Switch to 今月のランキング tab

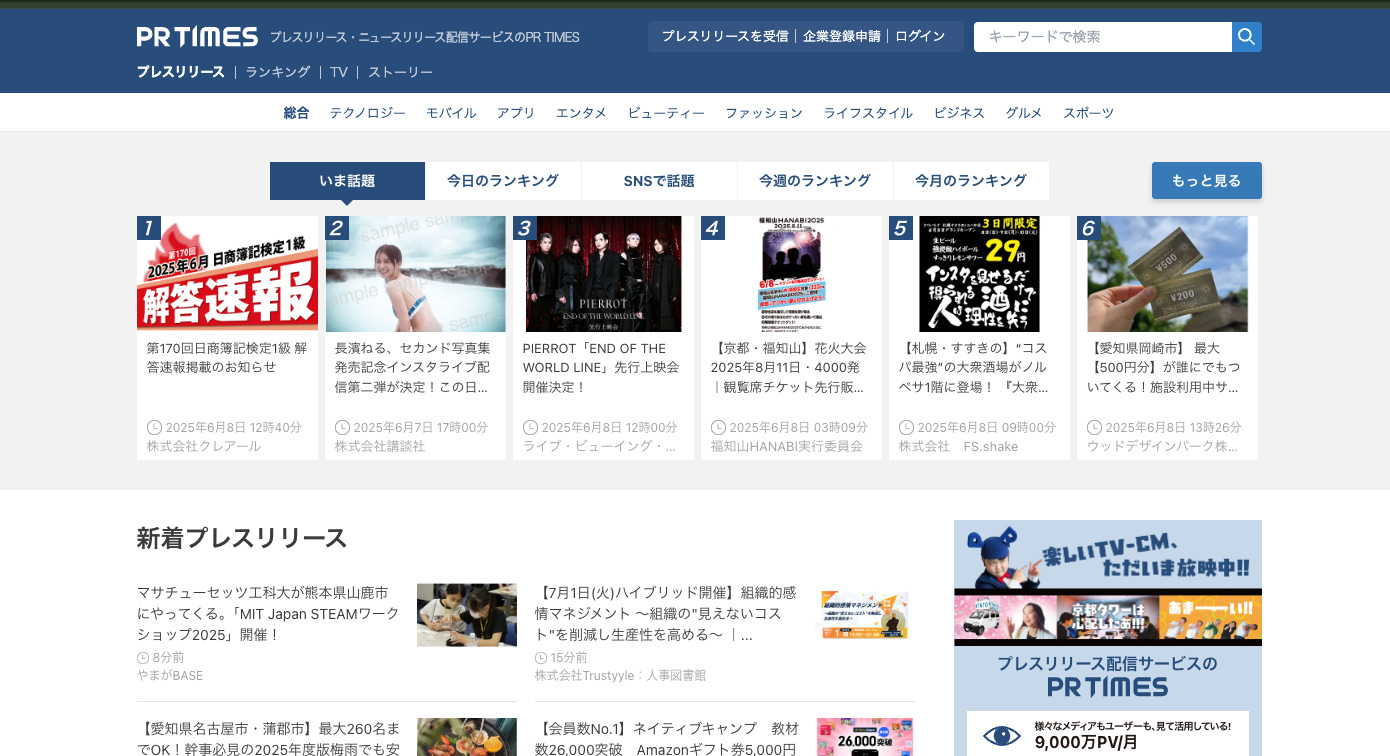click(971, 181)
